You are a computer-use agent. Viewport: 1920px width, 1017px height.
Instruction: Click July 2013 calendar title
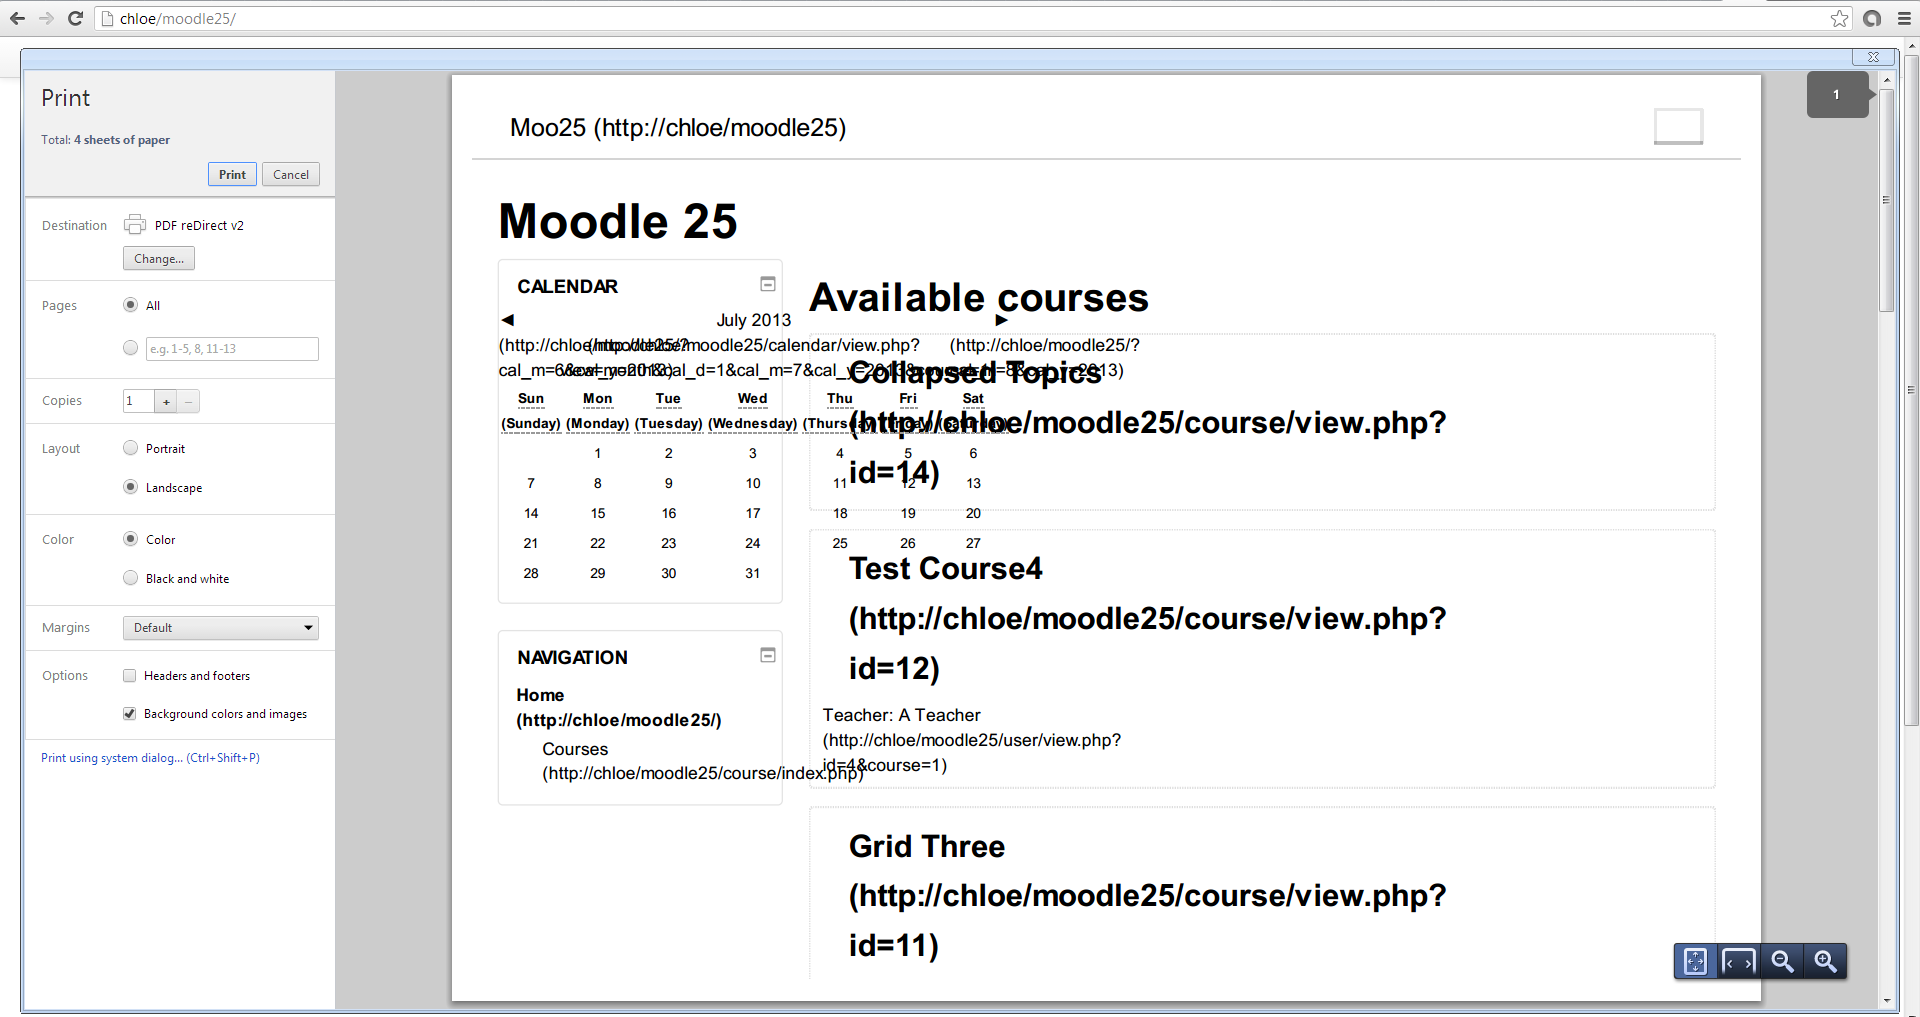[x=753, y=320]
